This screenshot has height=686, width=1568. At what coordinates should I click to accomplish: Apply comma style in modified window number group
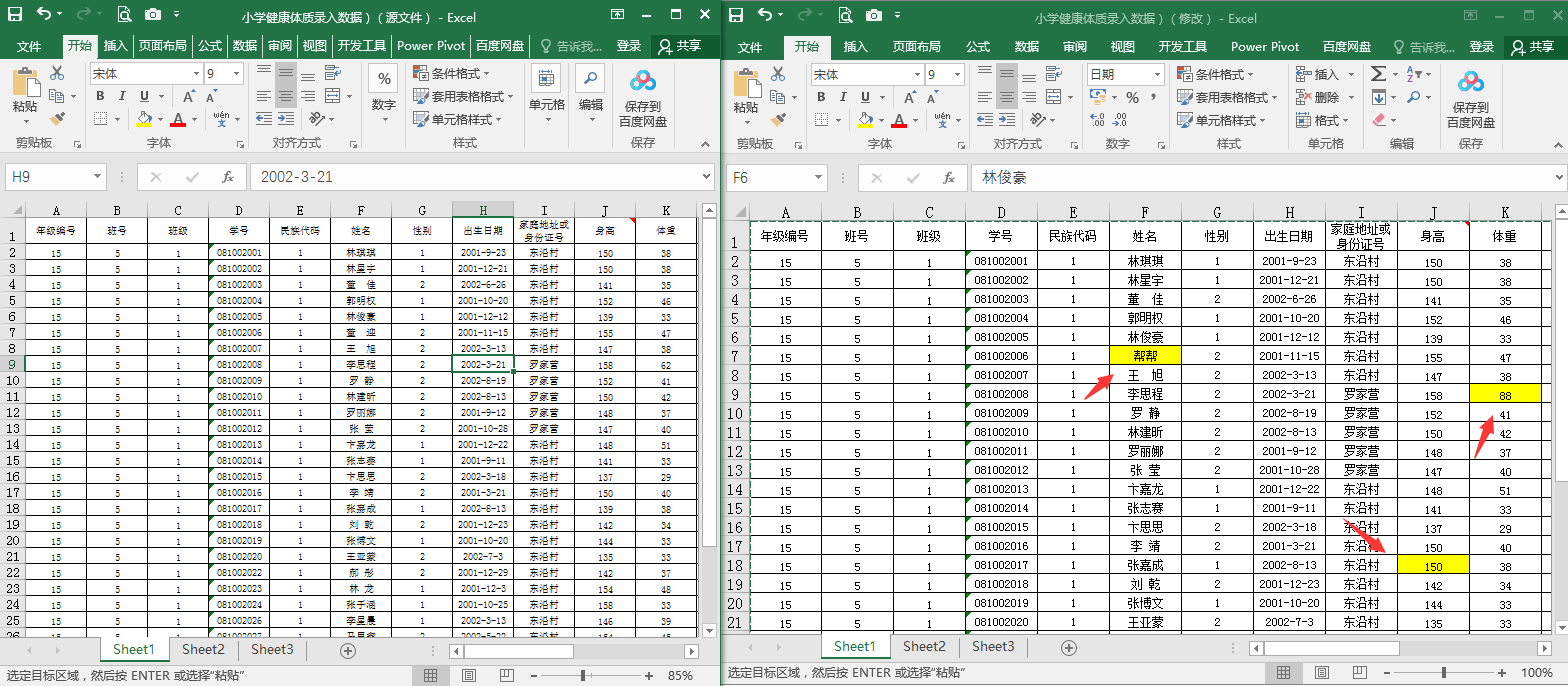(1155, 98)
